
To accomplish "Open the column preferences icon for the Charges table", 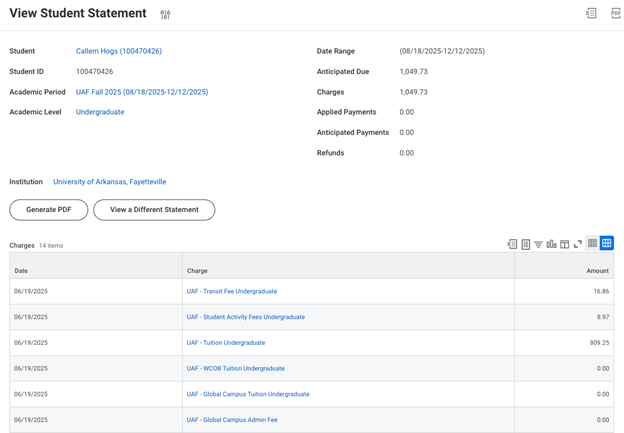I will point(564,244).
